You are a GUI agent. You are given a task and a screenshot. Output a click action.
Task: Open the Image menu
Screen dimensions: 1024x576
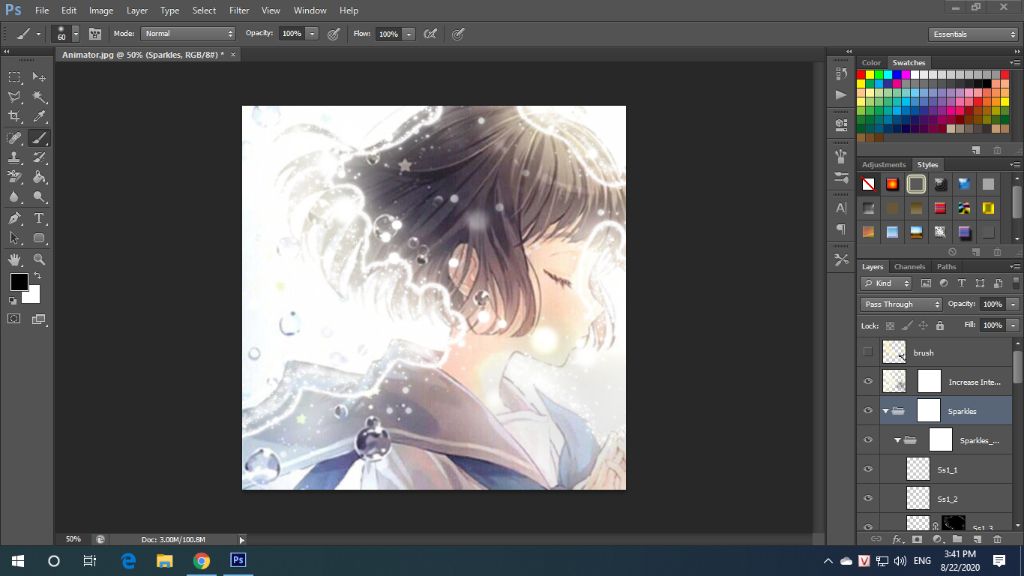(101, 10)
